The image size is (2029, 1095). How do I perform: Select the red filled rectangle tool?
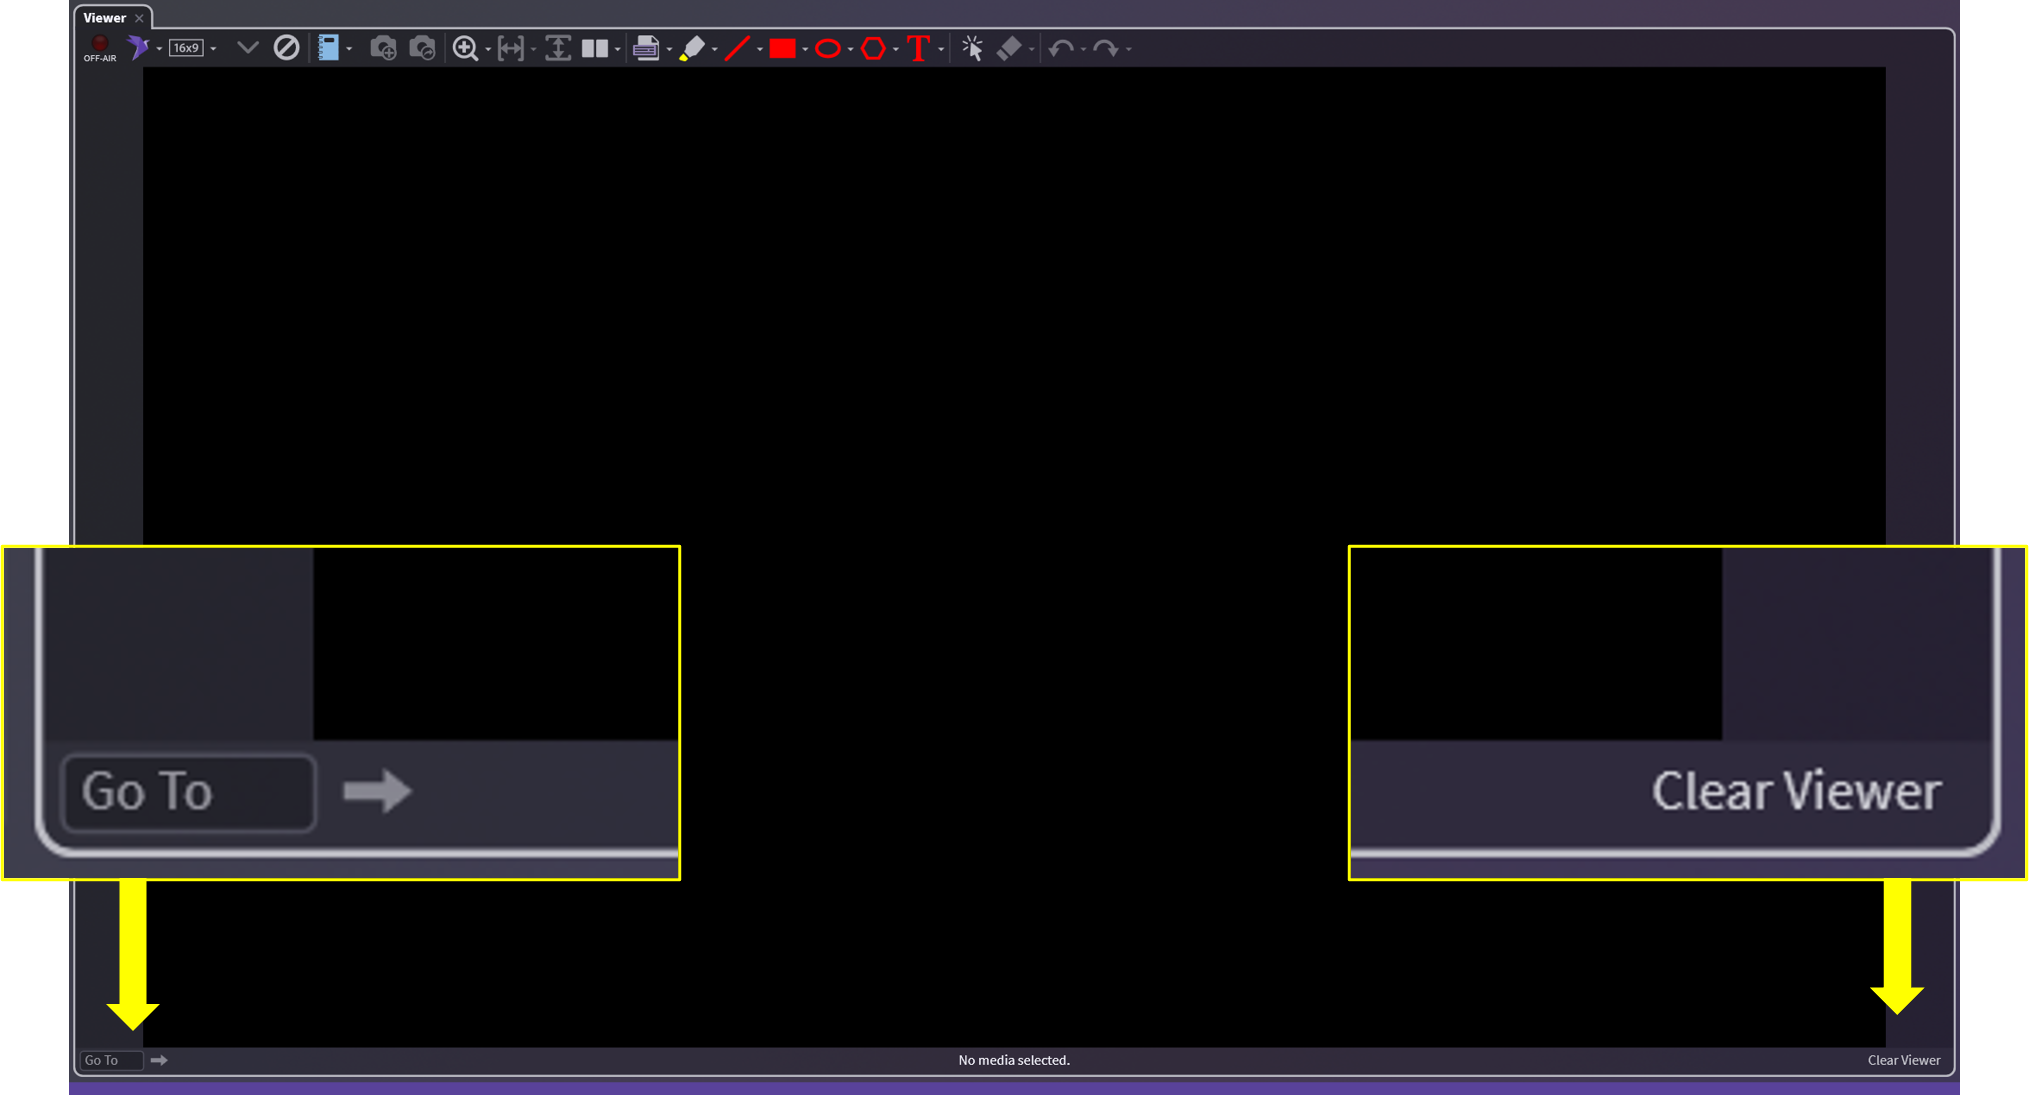pos(782,47)
